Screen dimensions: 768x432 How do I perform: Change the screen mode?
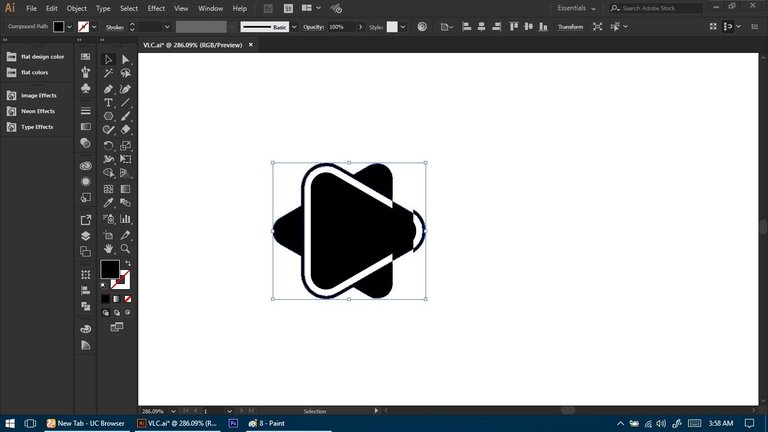pyautogui.click(x=117, y=327)
